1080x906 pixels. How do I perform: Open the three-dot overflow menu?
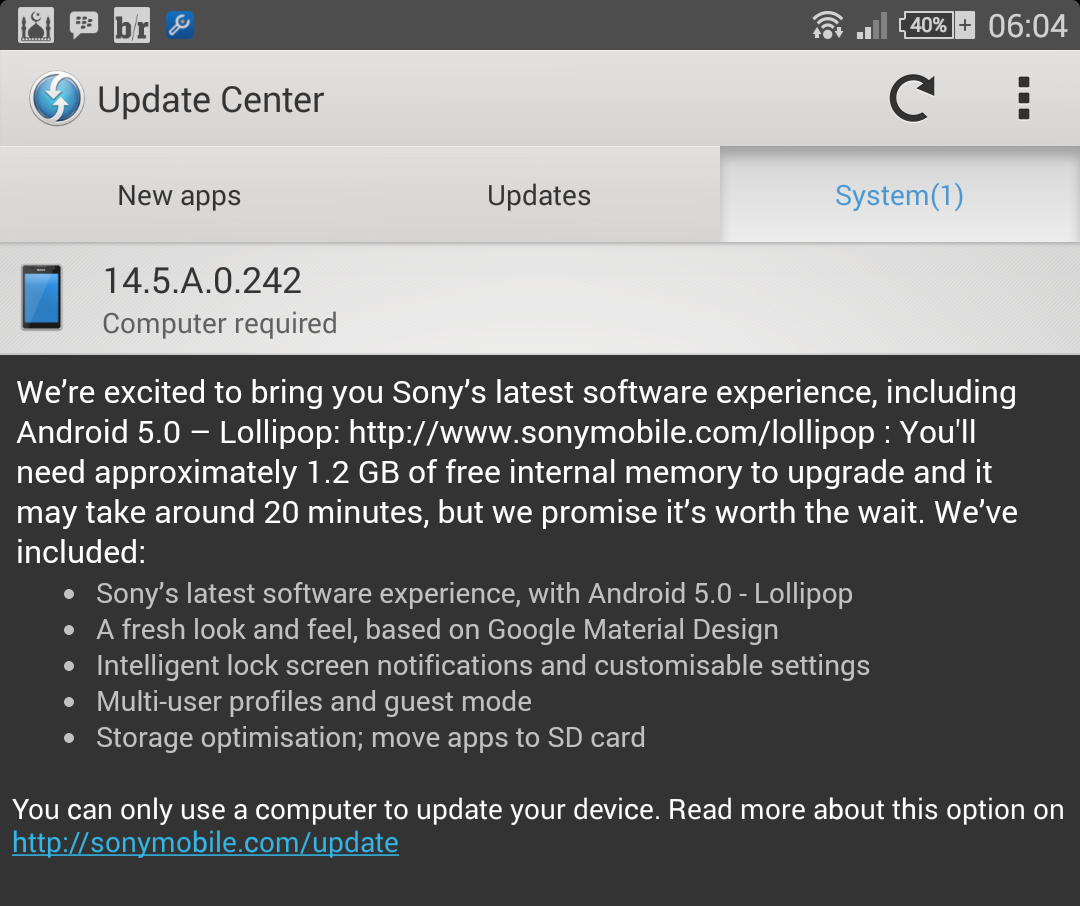tap(1024, 98)
